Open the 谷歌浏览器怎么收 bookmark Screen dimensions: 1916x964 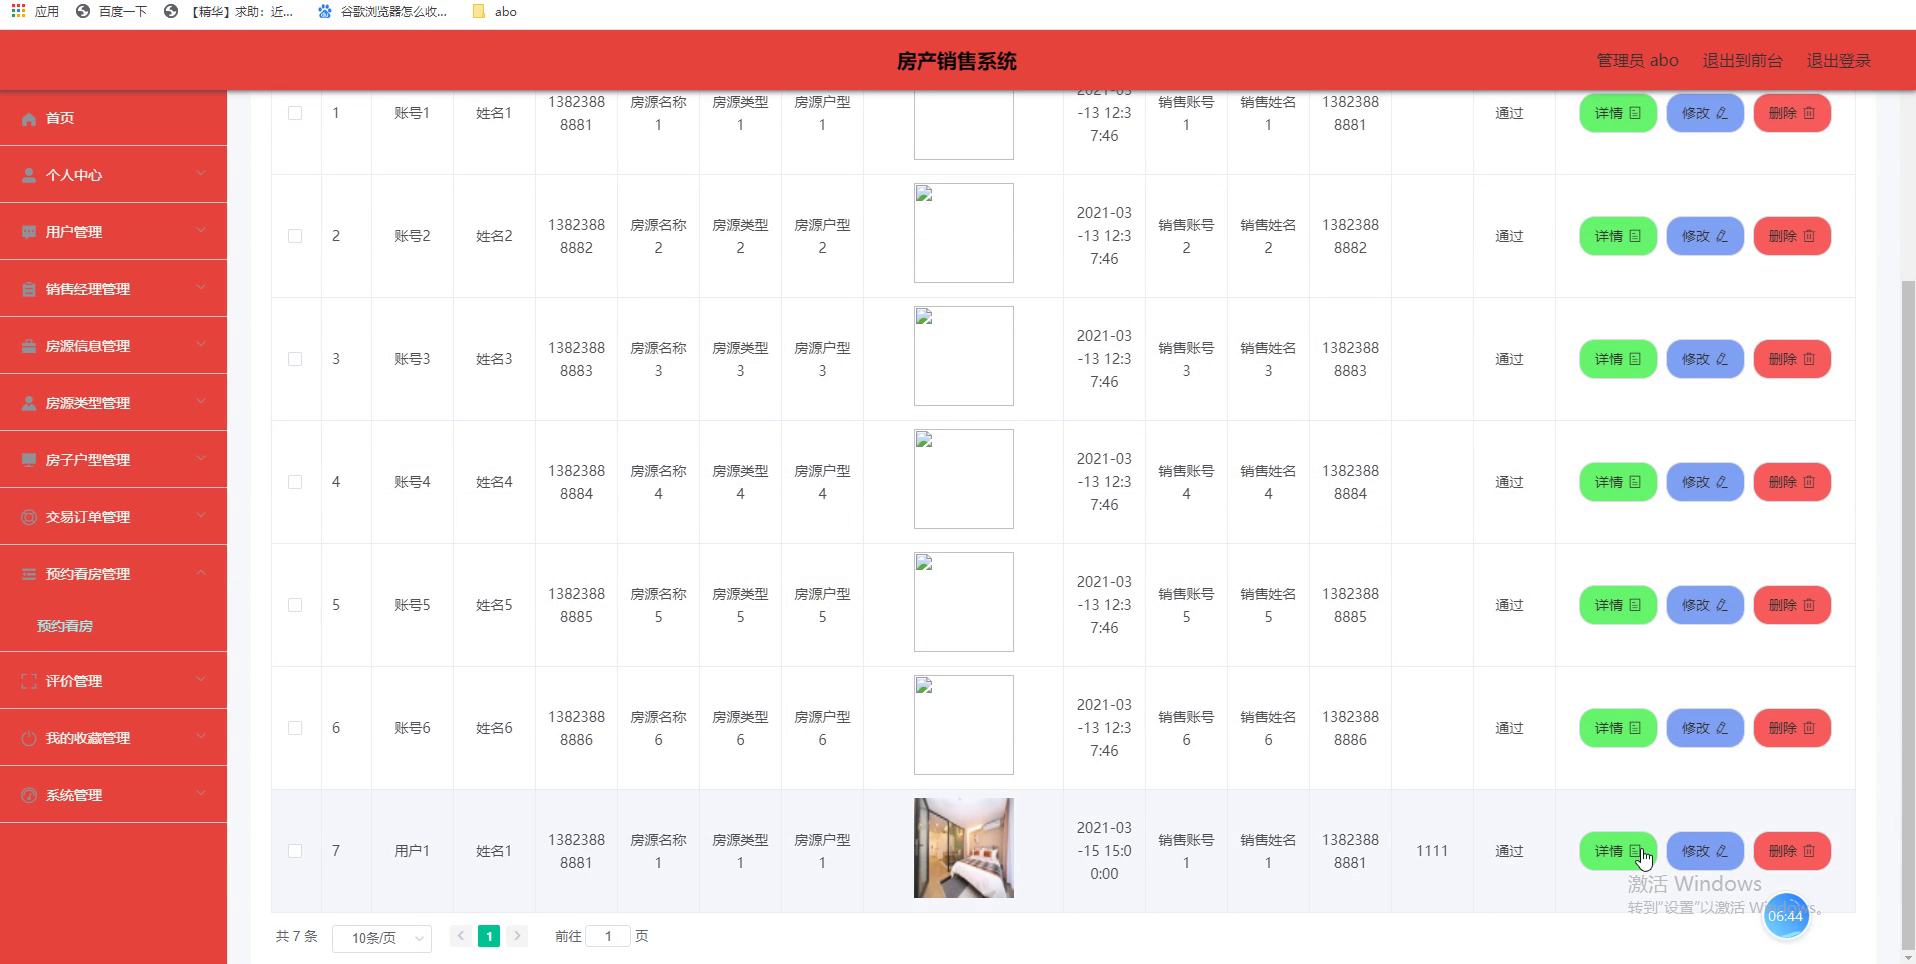382,11
